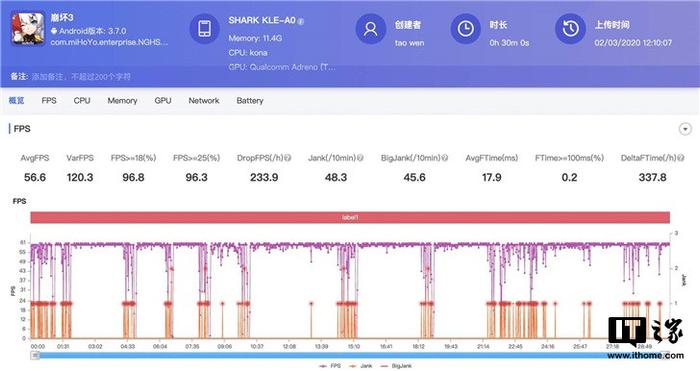Click the upload time history icon
The width and height of the screenshot is (700, 371).
570,29
